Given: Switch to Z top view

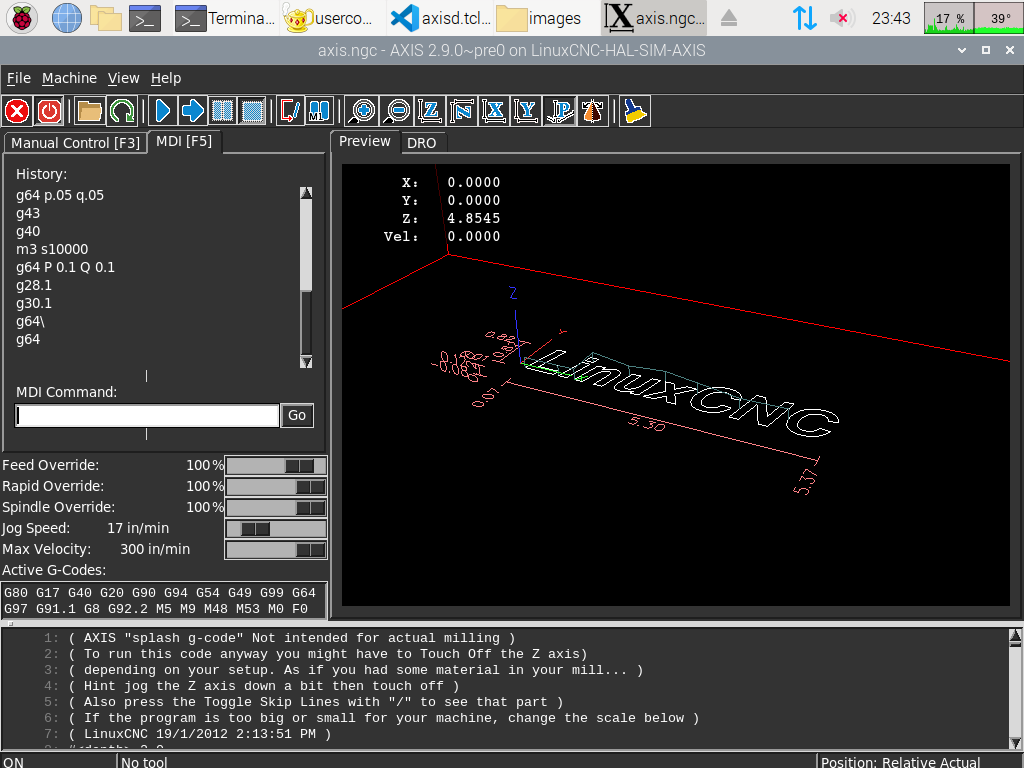Looking at the screenshot, I should click(430, 111).
